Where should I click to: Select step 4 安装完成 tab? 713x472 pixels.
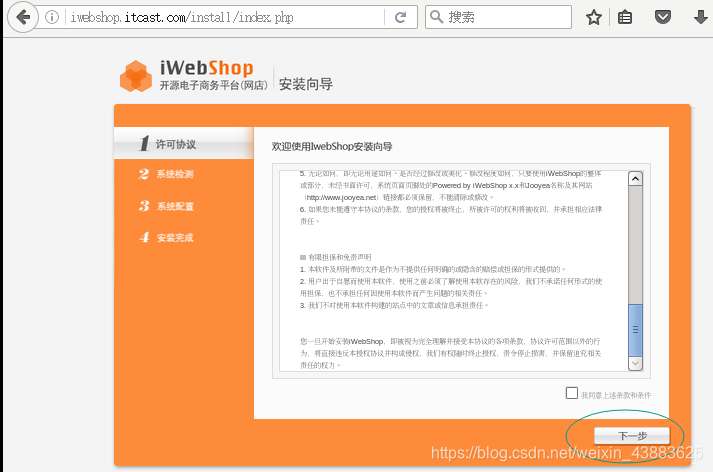pyautogui.click(x=166, y=237)
